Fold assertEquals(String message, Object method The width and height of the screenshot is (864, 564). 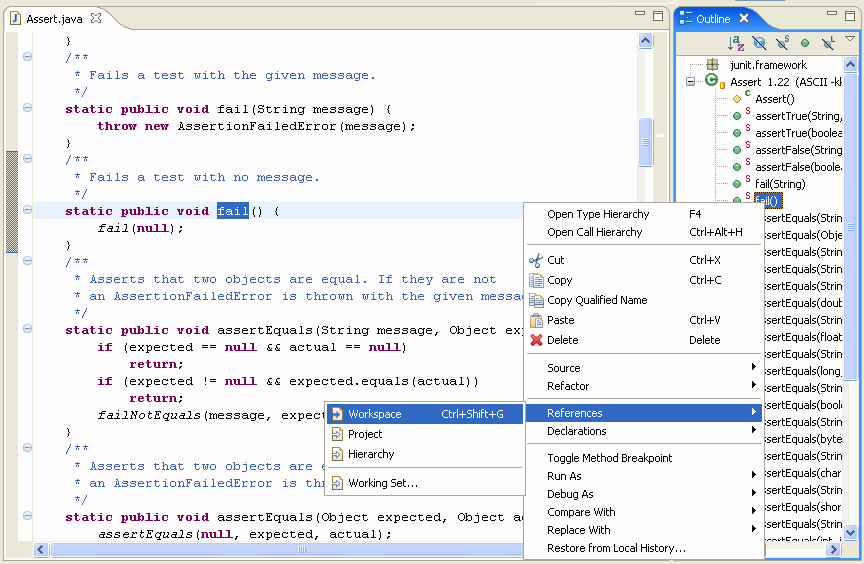pyautogui.click(x=27, y=329)
